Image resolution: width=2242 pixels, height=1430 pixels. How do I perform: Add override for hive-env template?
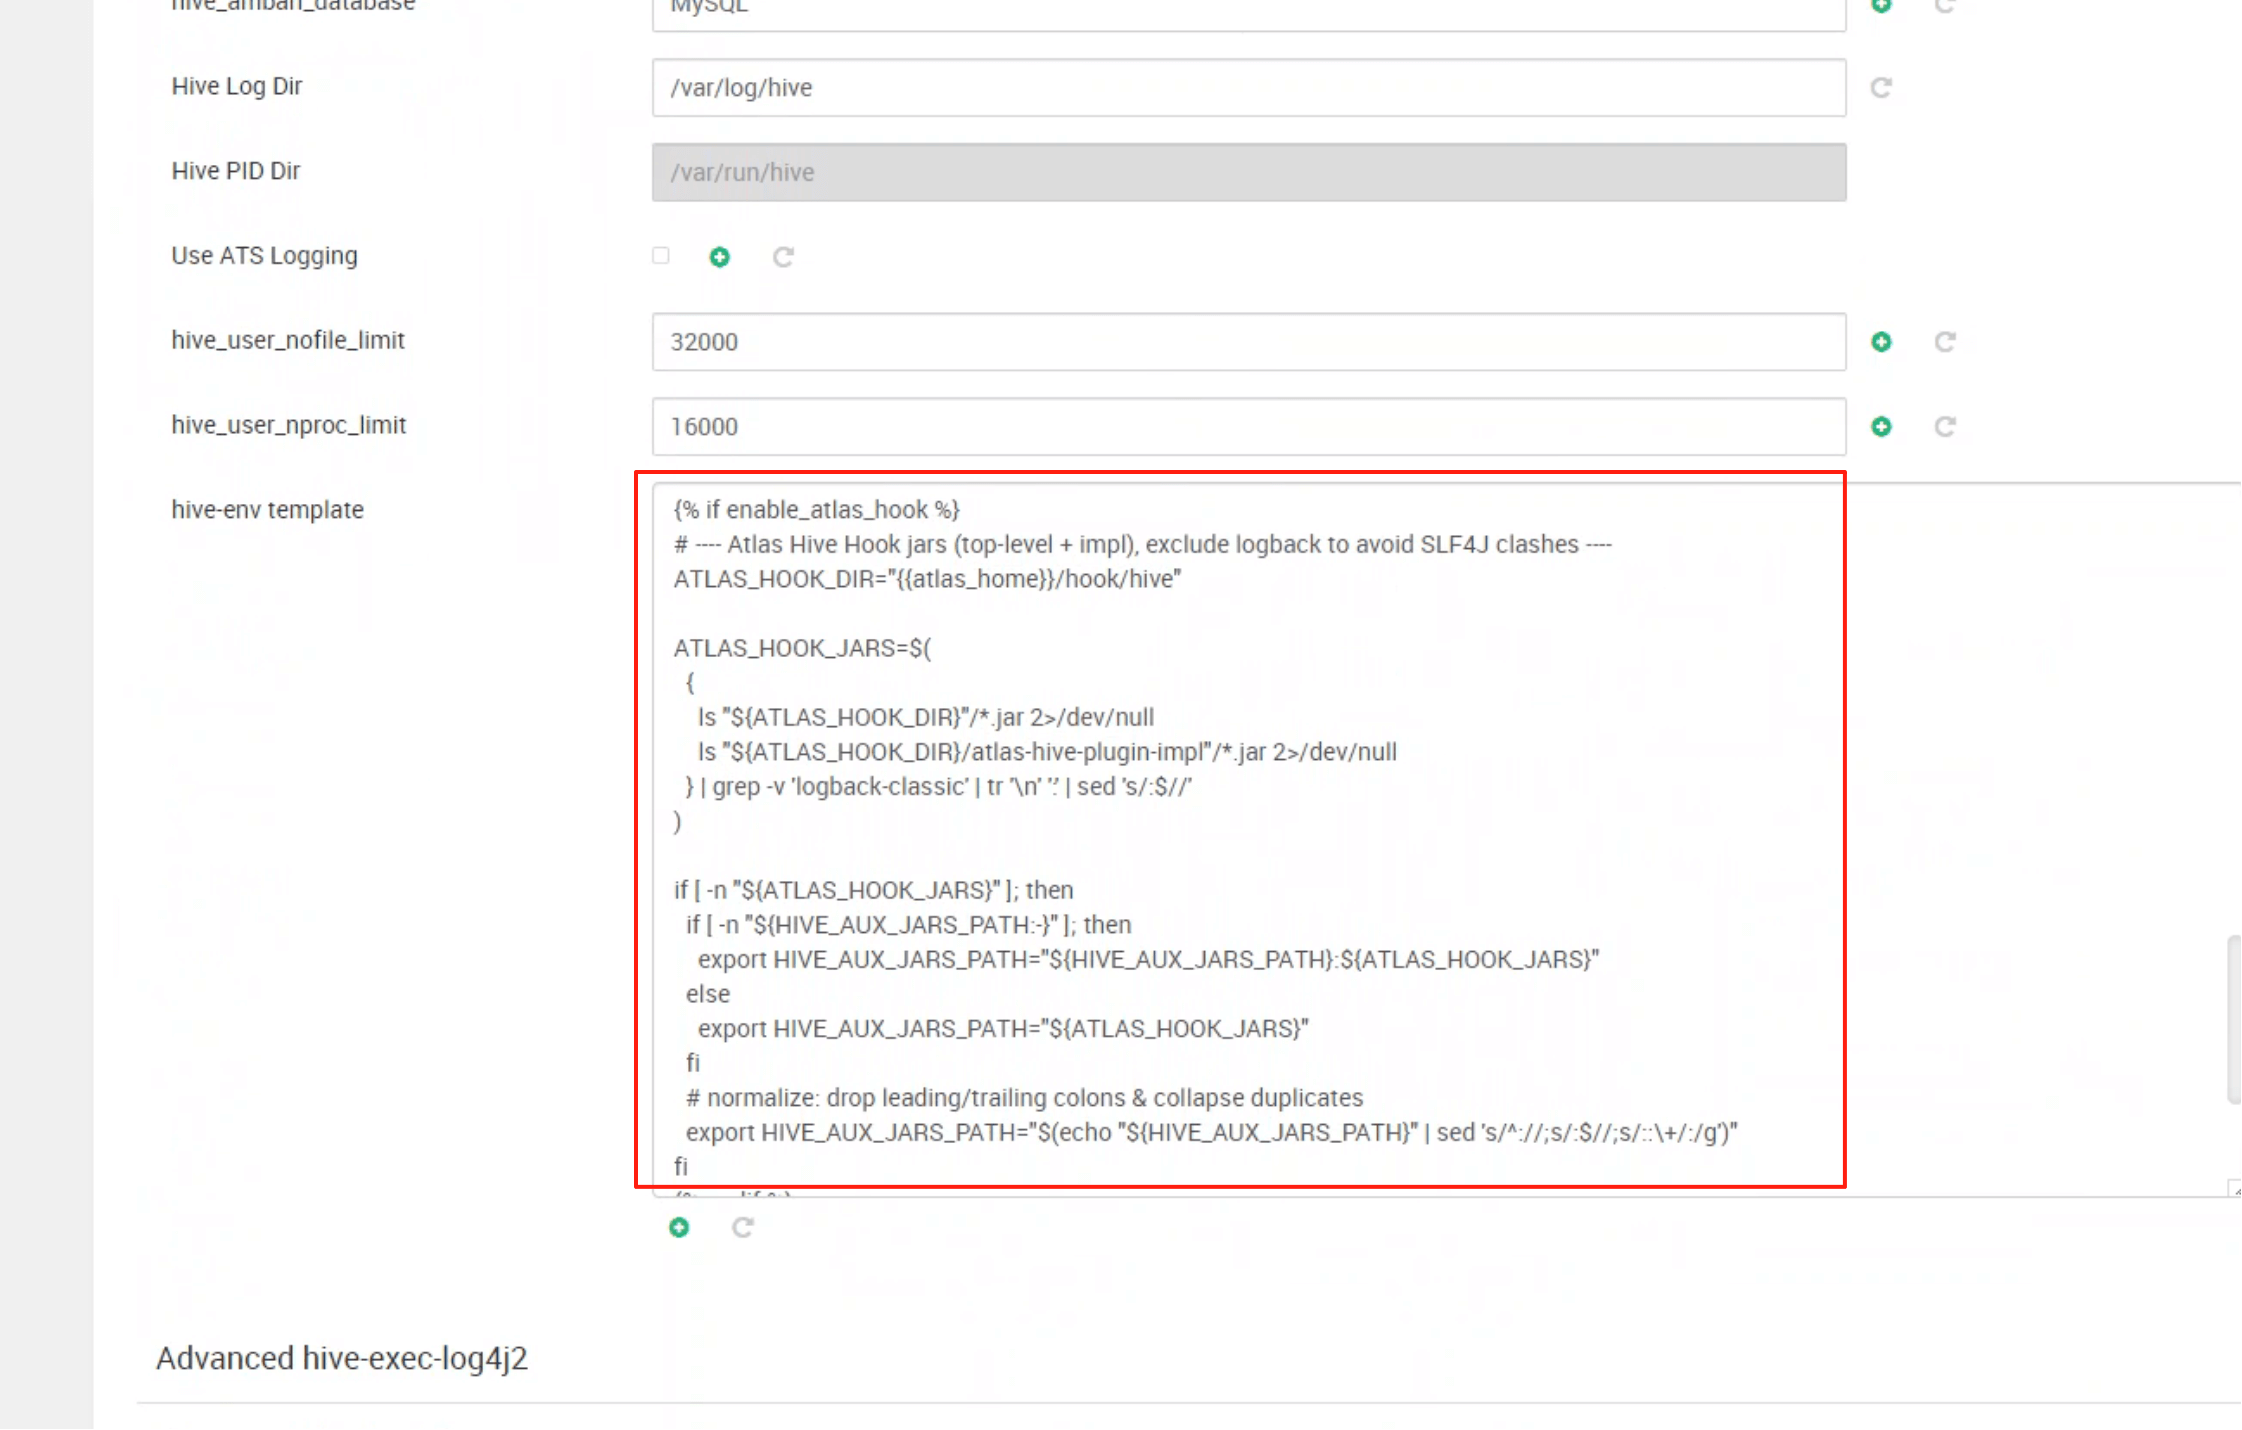tap(679, 1227)
